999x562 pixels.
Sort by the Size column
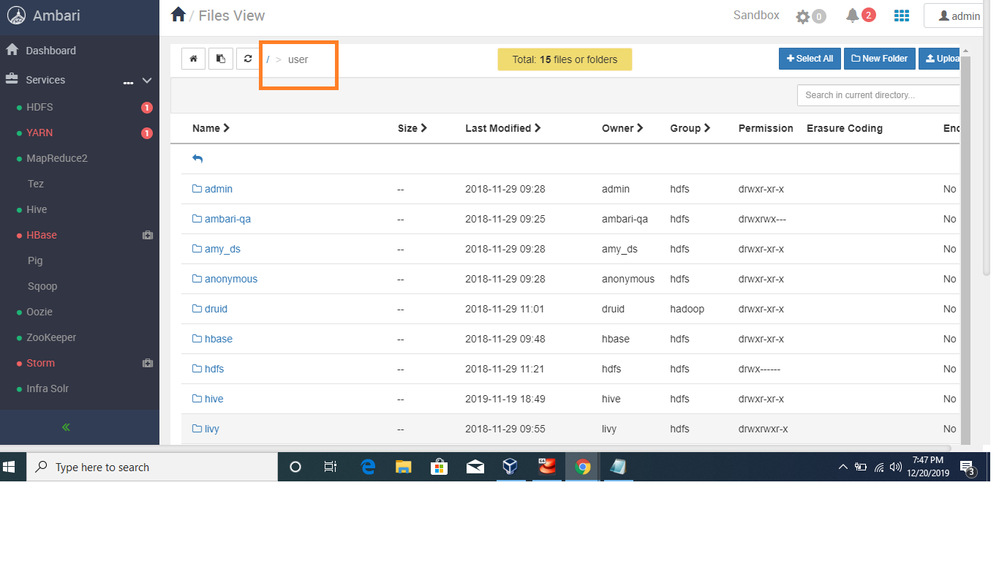[x=412, y=128]
